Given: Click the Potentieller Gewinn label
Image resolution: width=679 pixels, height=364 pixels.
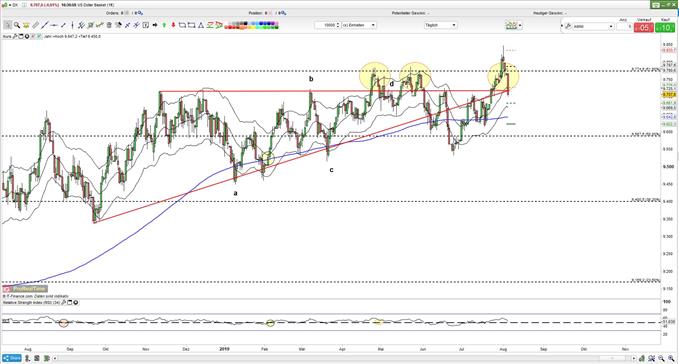Looking at the screenshot, I should (408, 13).
